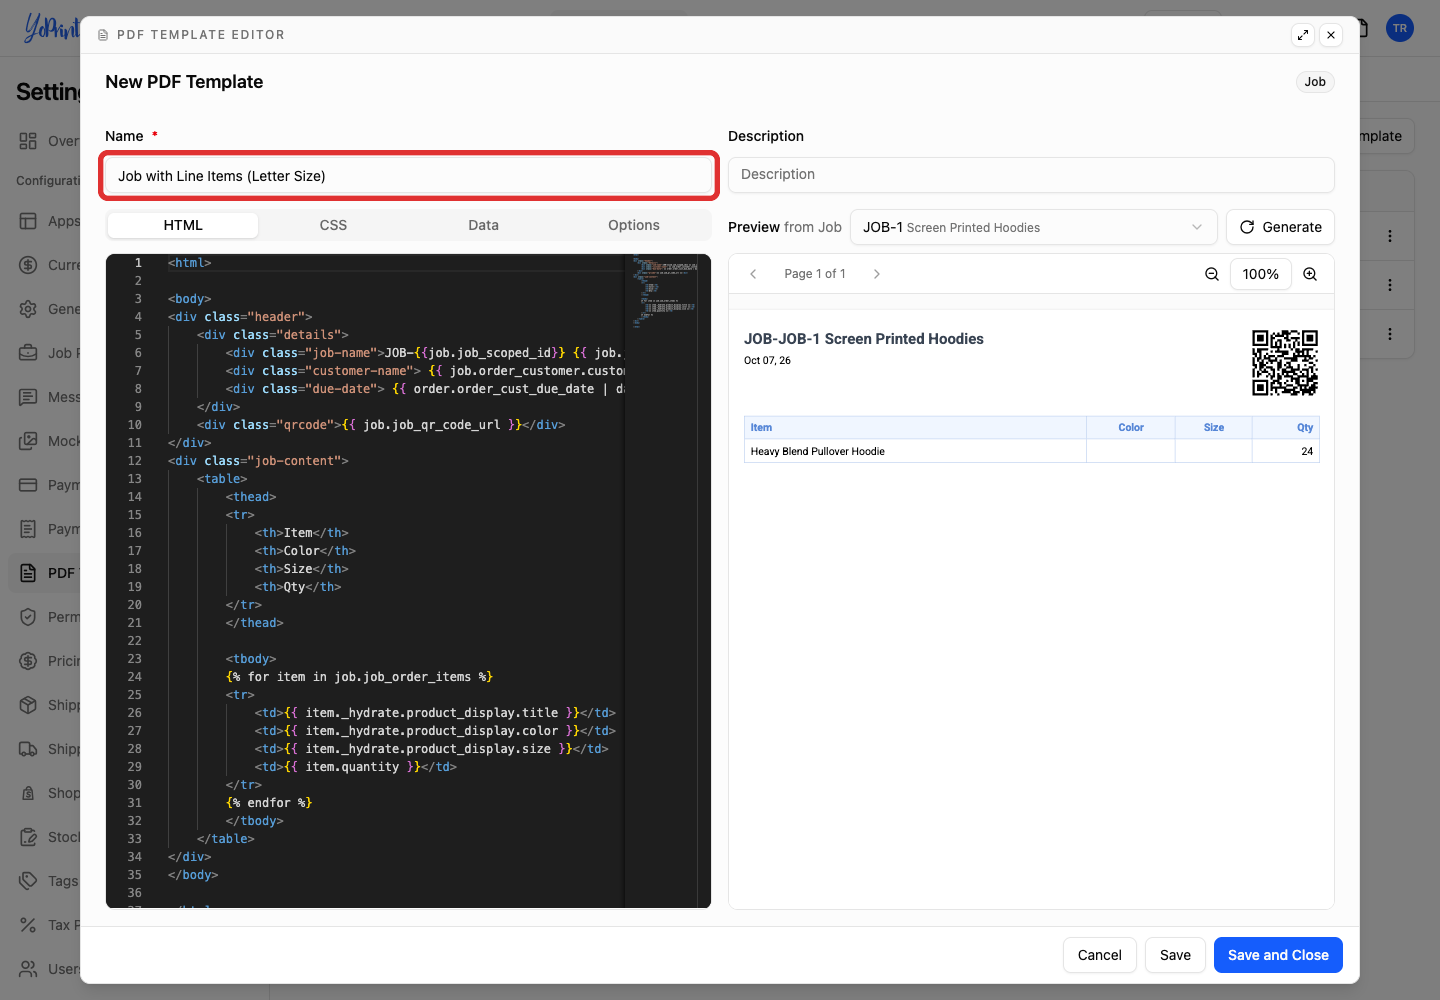The image size is (1440, 1000).
Task: Click Save and Close
Action: pyautogui.click(x=1278, y=955)
